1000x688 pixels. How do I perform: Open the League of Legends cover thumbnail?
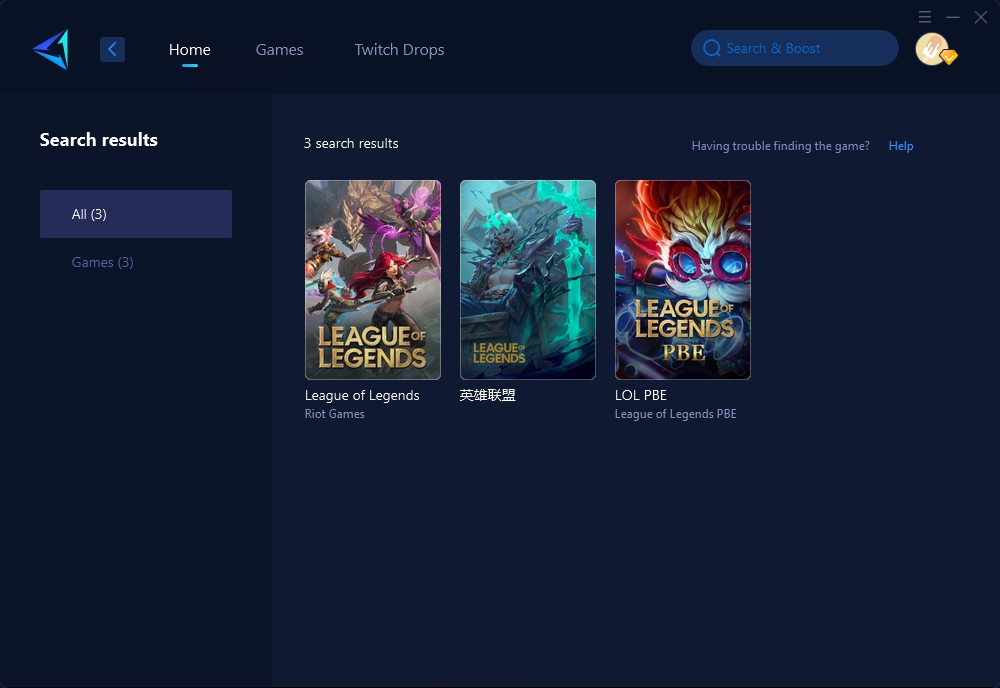coord(372,280)
